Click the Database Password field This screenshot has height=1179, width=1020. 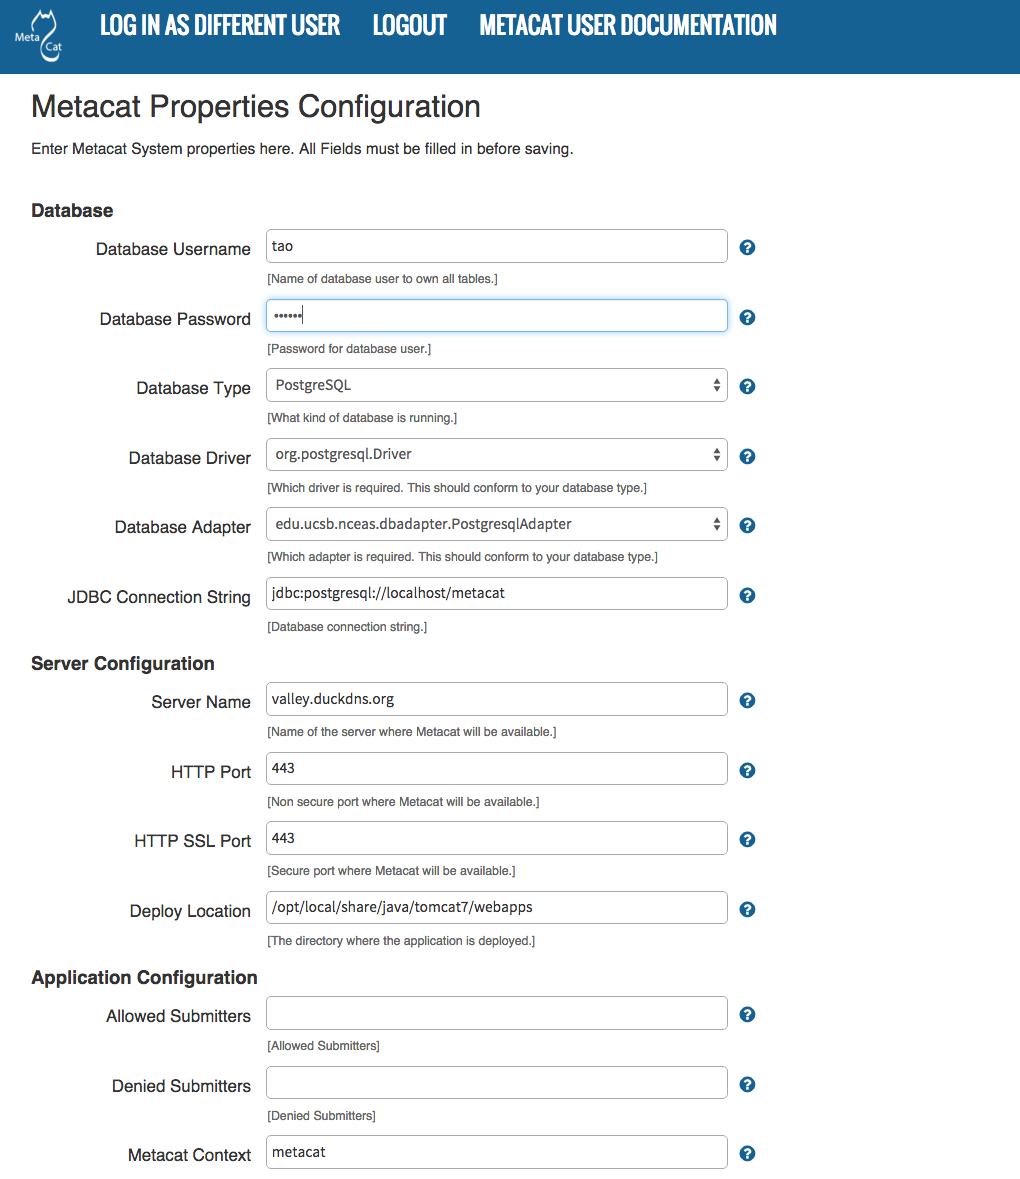pyautogui.click(x=496, y=317)
